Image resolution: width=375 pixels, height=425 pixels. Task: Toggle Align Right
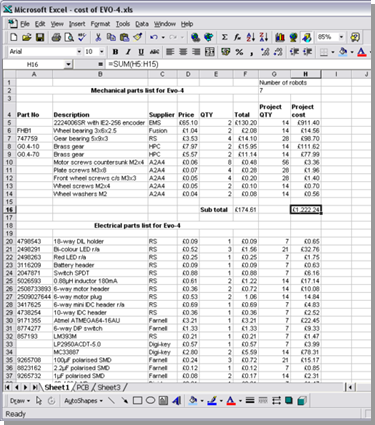click(196, 52)
